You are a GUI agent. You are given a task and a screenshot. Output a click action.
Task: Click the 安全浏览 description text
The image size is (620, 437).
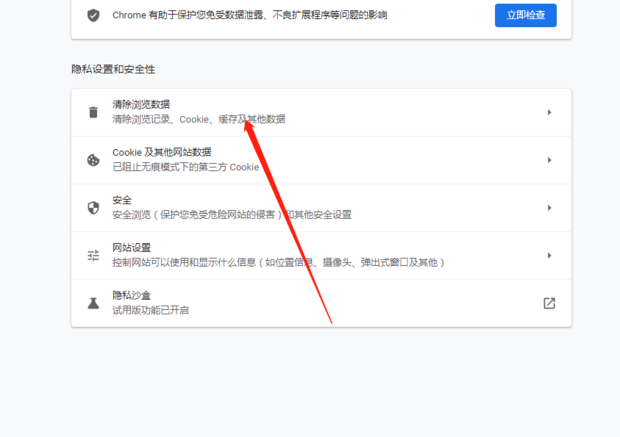click(232, 215)
